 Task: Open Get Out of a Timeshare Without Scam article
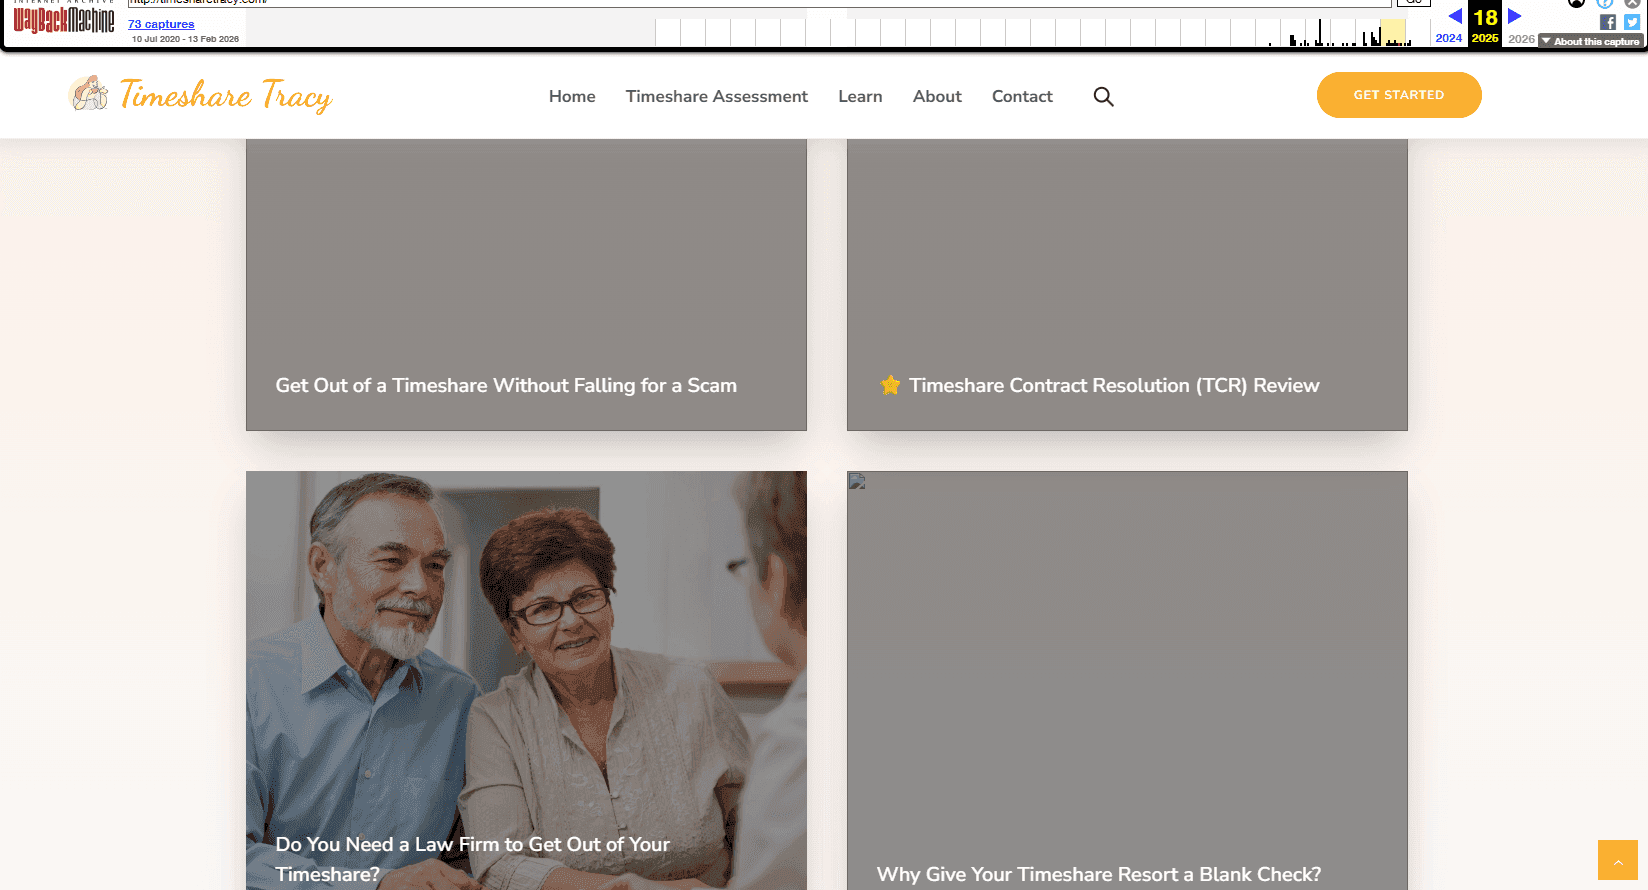tap(526, 285)
